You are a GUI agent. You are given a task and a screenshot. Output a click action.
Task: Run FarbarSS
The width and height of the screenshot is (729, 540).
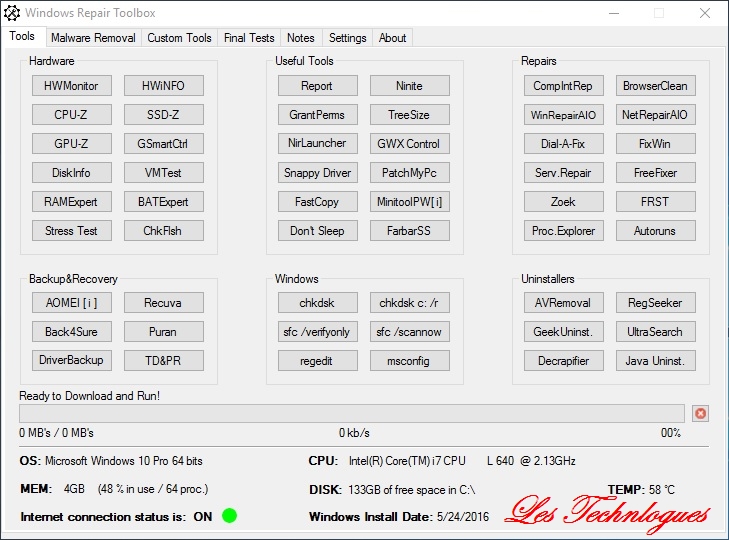pos(410,231)
